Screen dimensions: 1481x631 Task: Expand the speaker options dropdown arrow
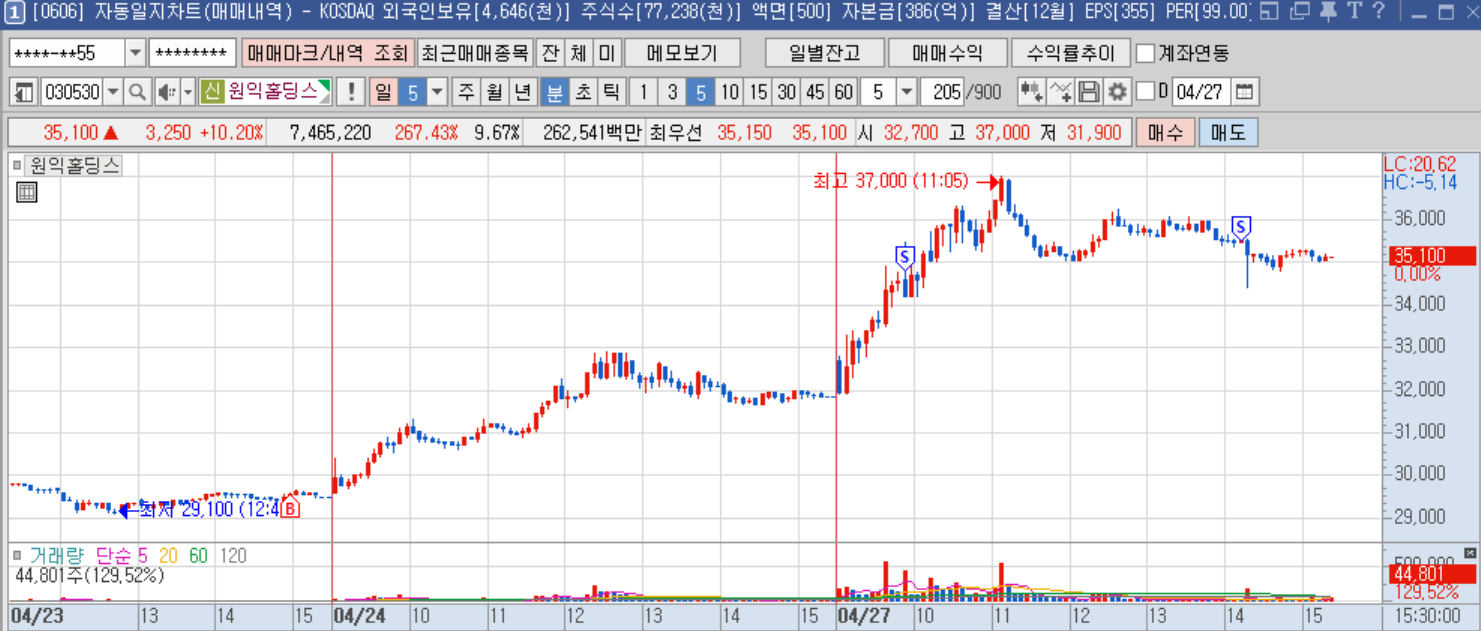[x=188, y=92]
